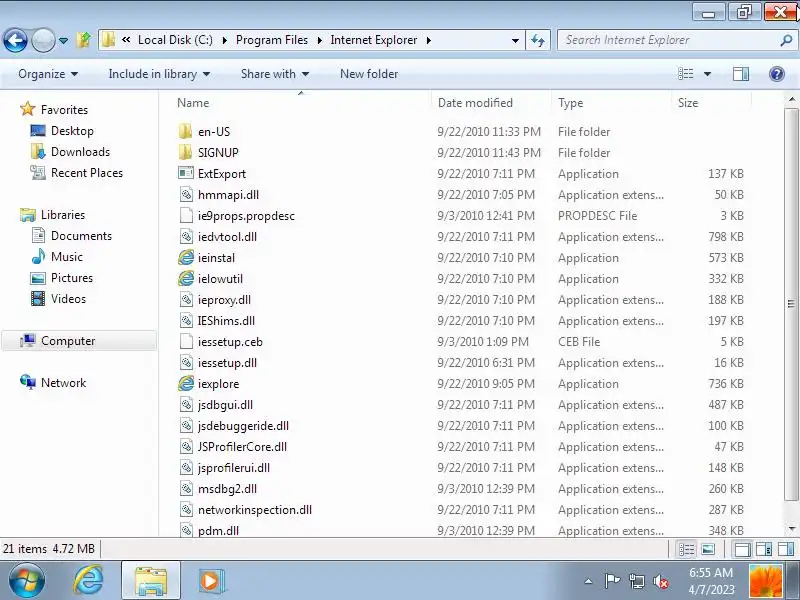Screen dimensions: 800x600
Task: Click the Change your view icon
Action: tap(685, 74)
